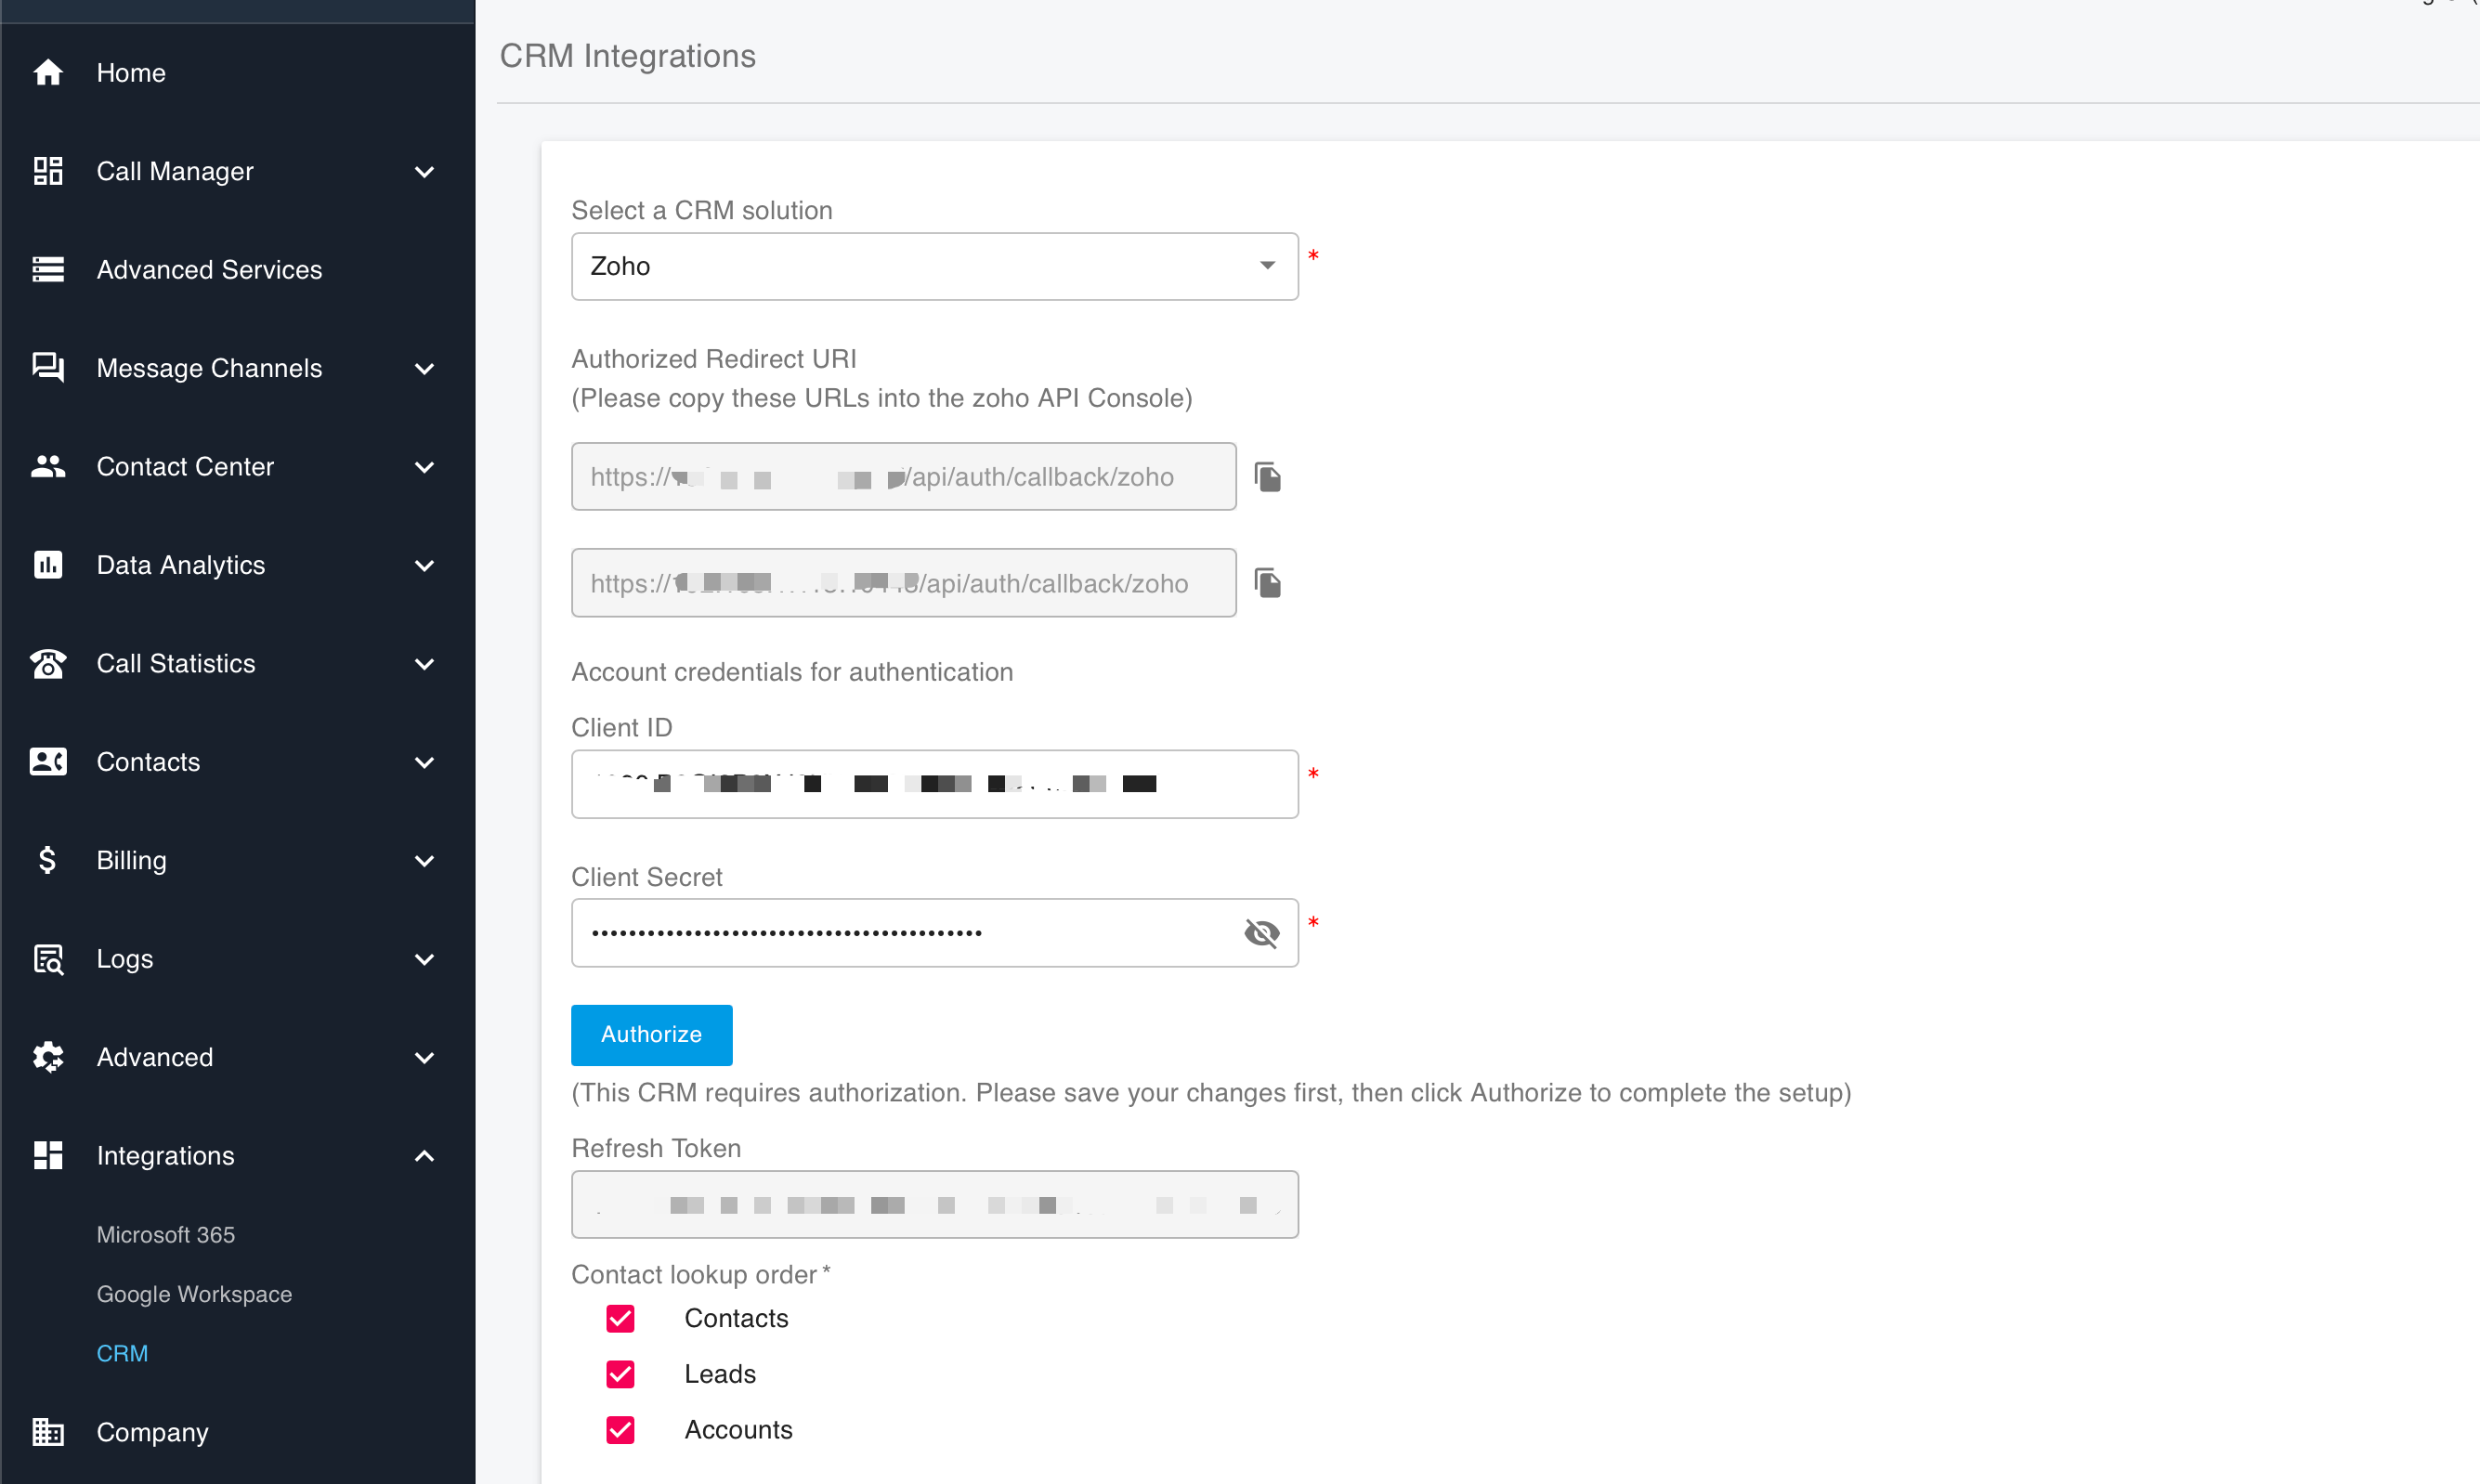This screenshot has width=2480, height=1484.
Task: Click the Billing dollar sign icon
Action: pyautogui.click(x=47, y=860)
